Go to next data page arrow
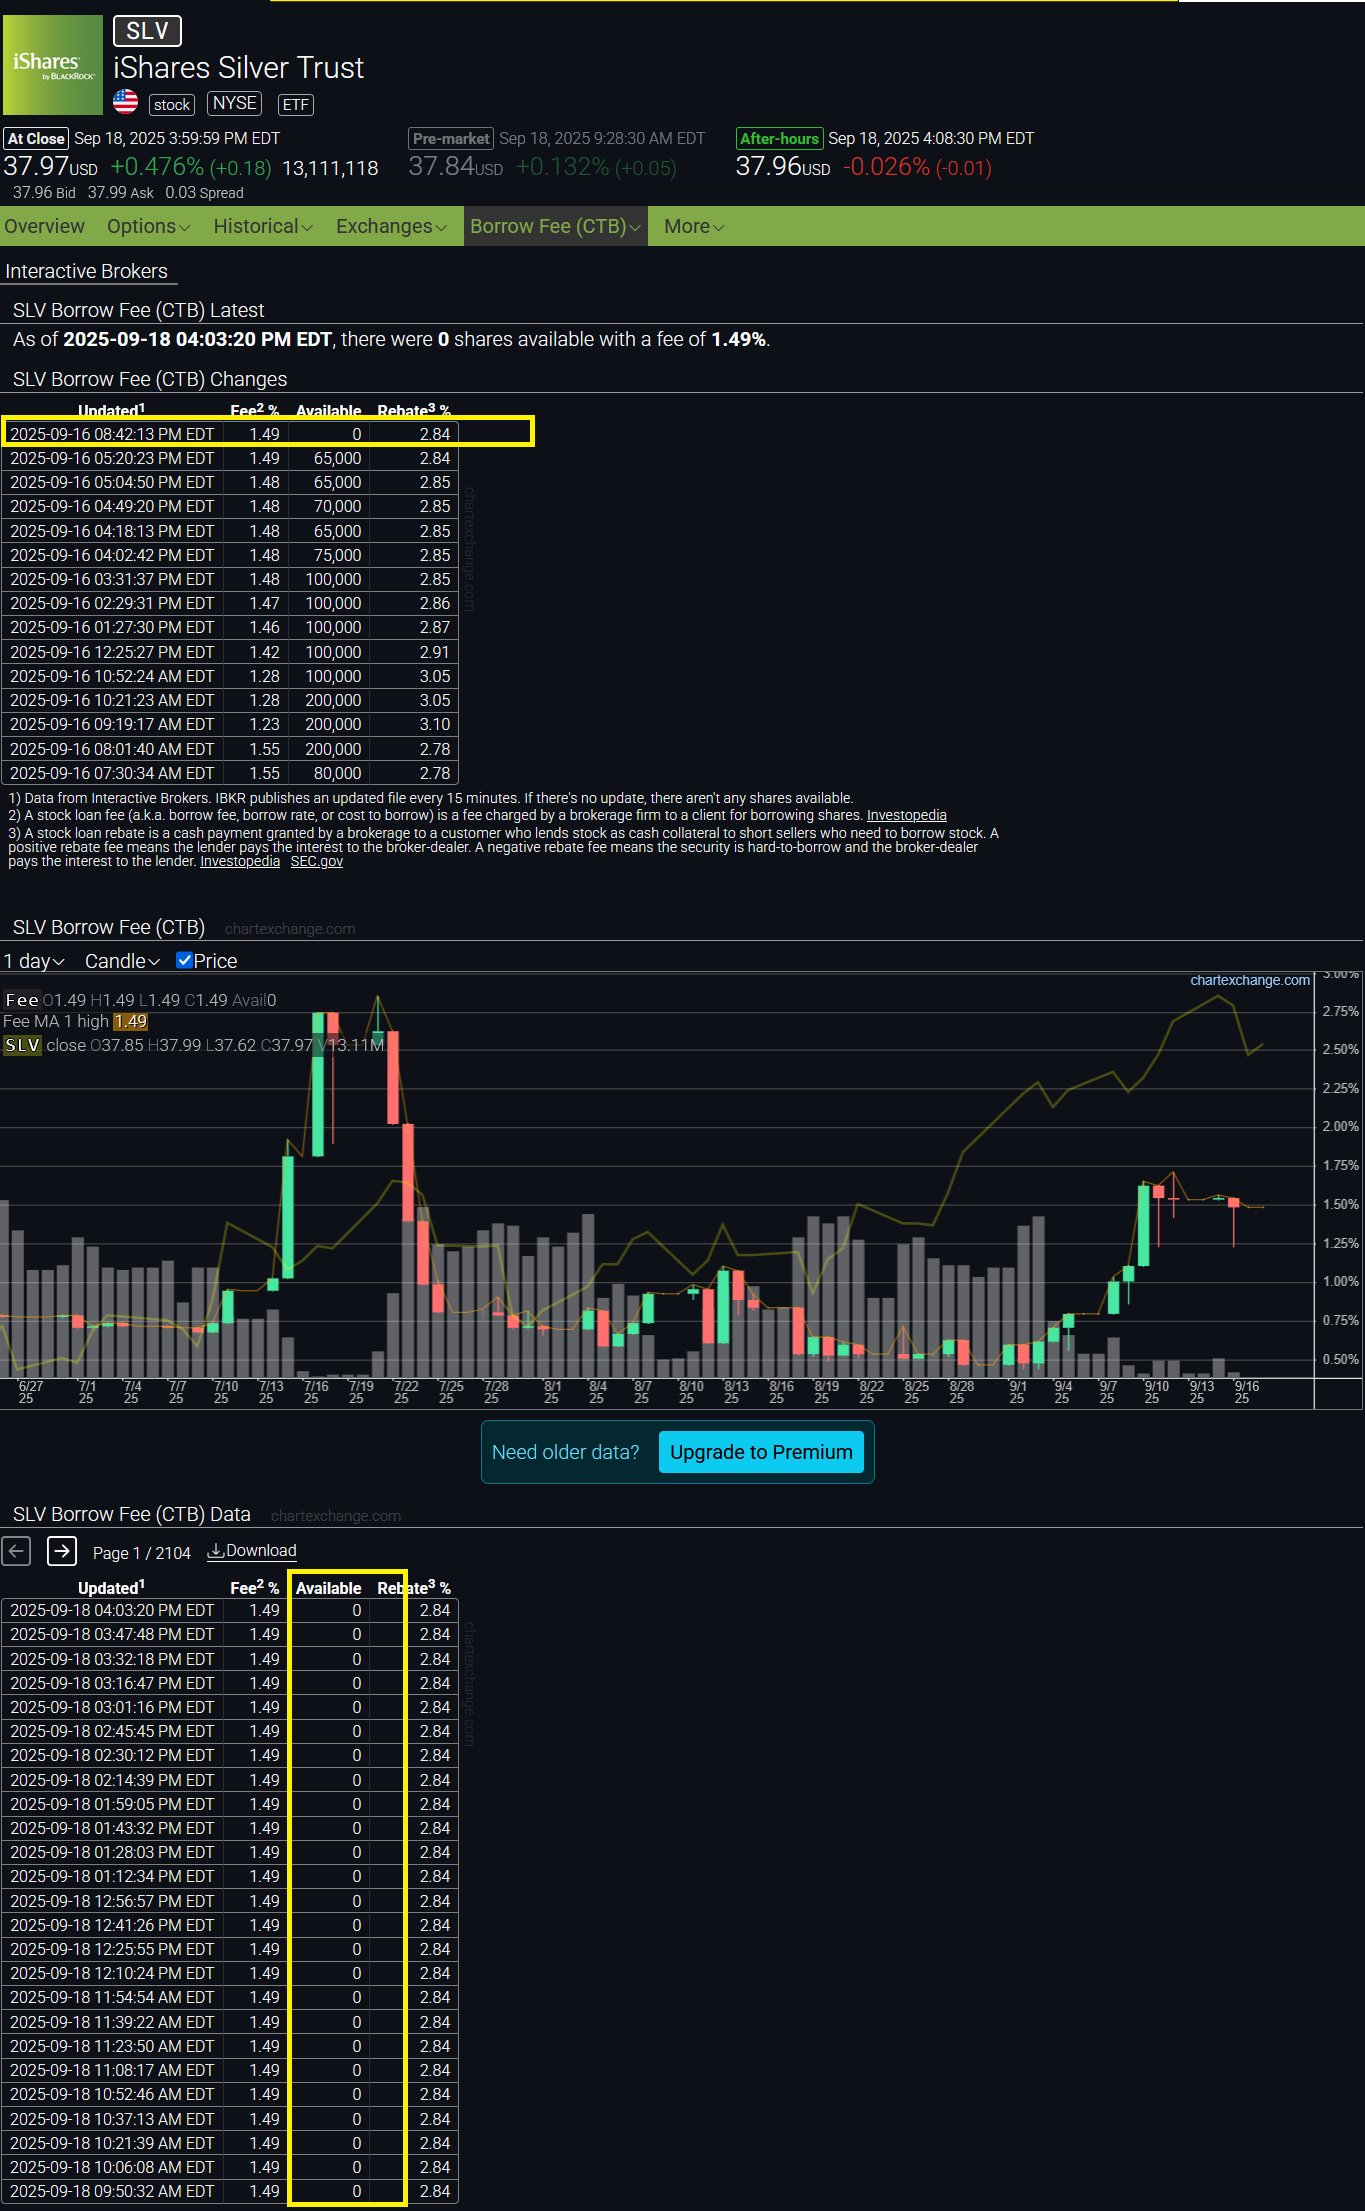Image resolution: width=1365 pixels, height=2211 pixels. coord(62,1551)
